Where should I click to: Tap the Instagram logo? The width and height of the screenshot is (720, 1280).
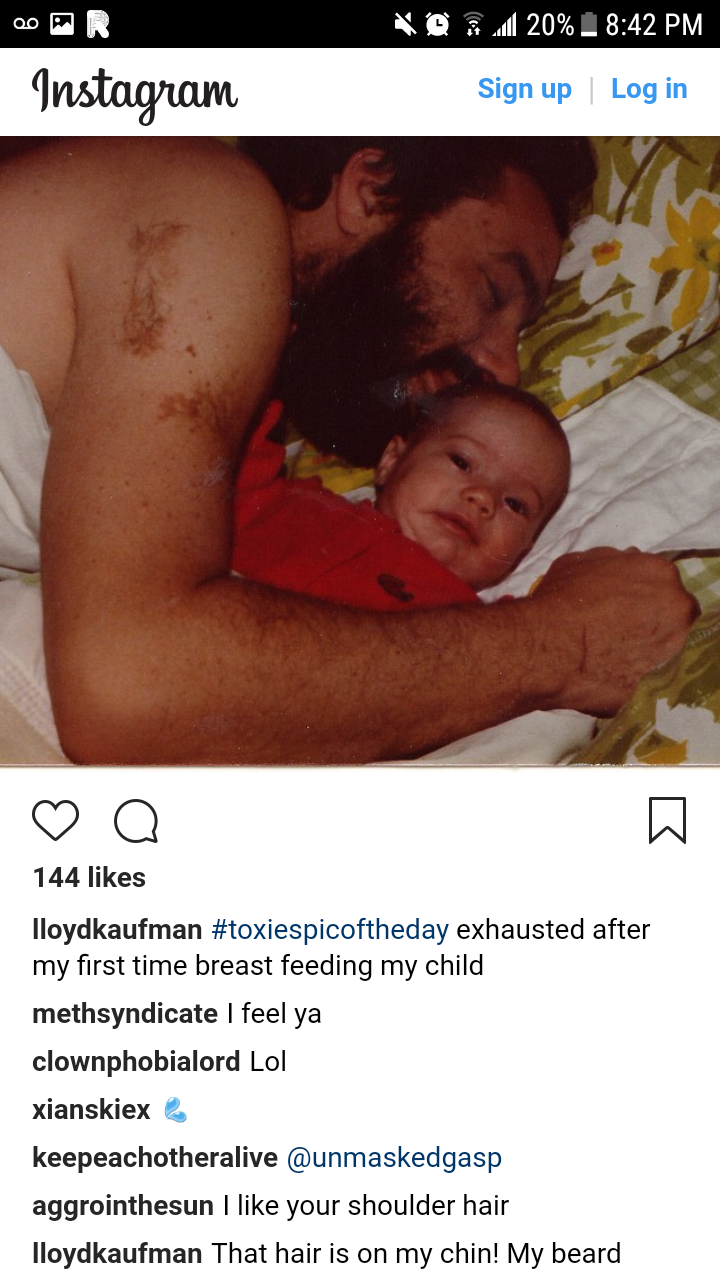click(x=135, y=94)
